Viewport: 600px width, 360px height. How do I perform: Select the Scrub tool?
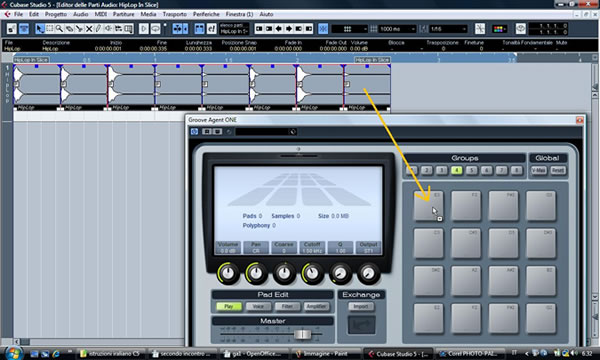pos(118,29)
